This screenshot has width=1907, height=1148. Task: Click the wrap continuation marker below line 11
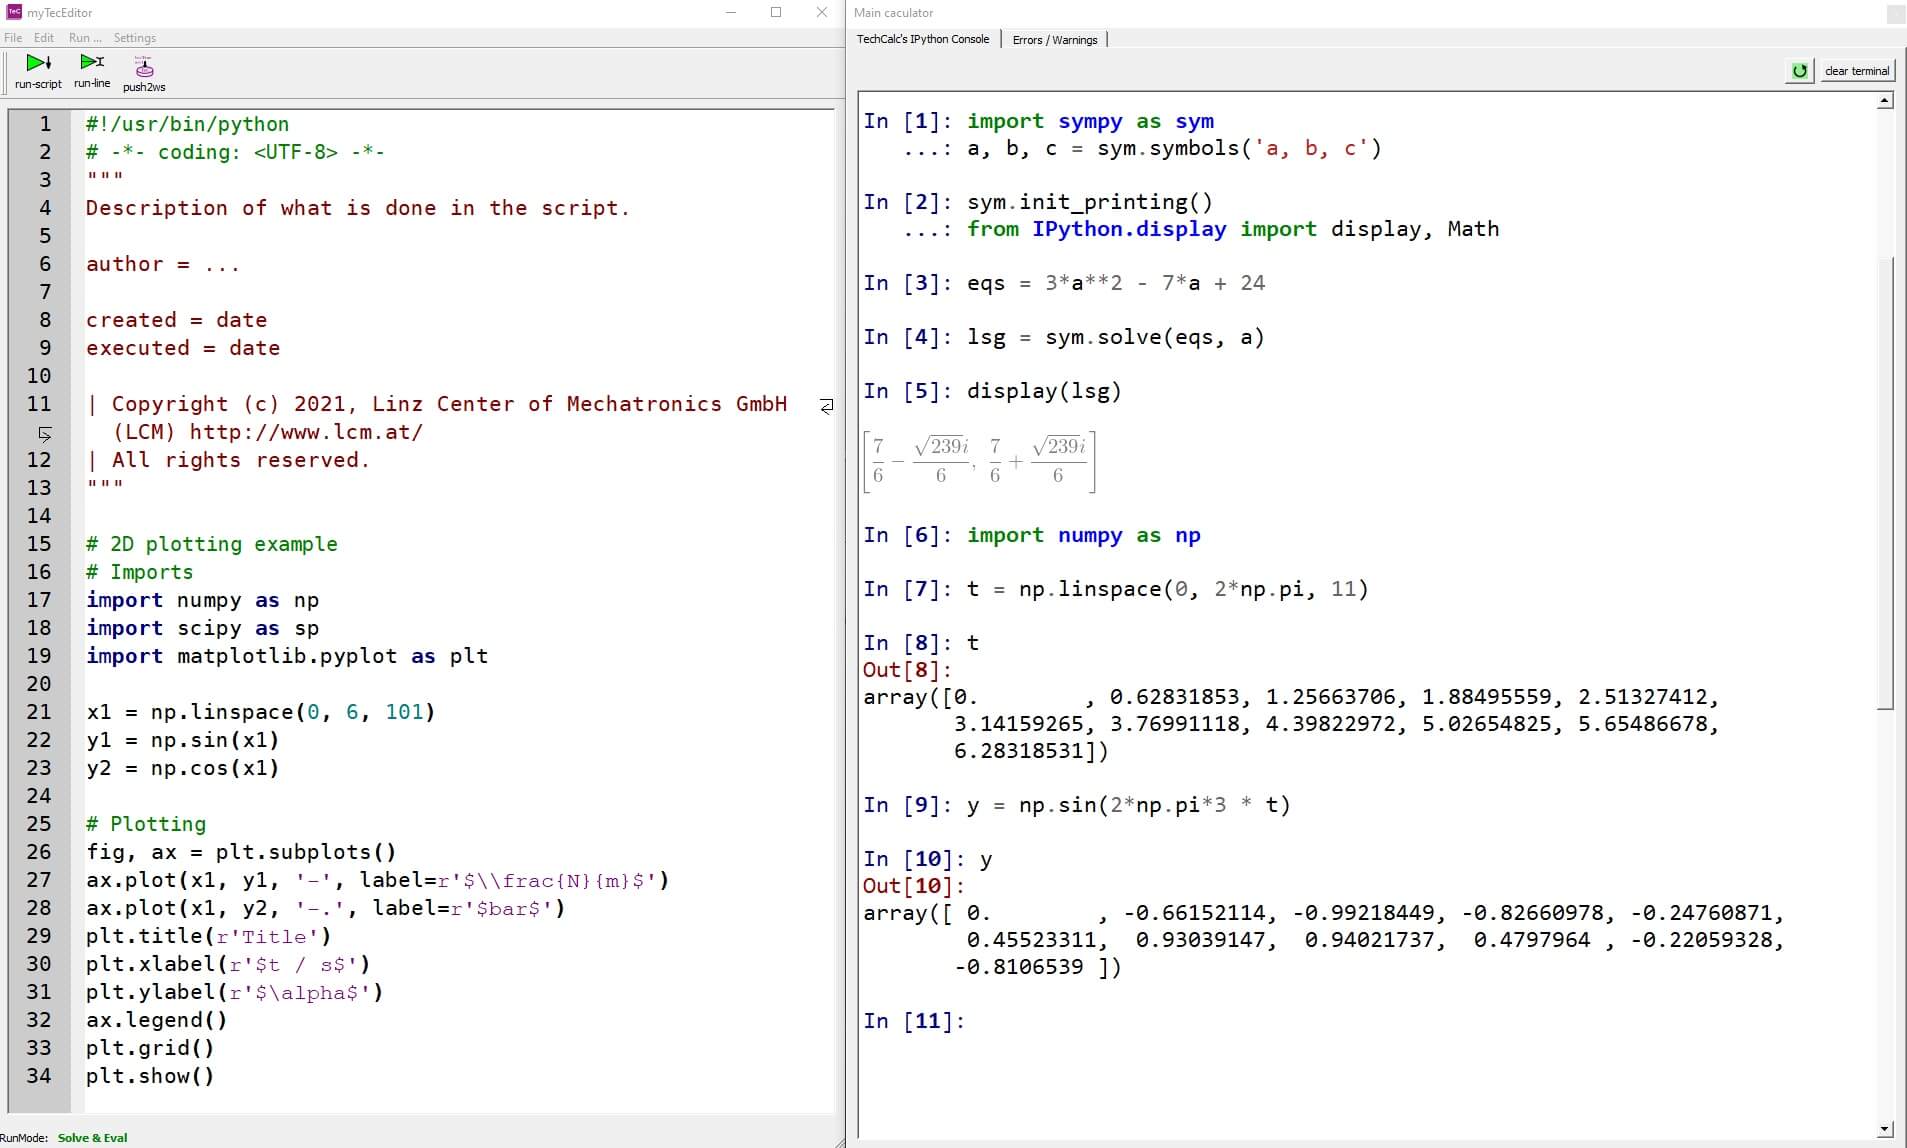click(x=44, y=433)
